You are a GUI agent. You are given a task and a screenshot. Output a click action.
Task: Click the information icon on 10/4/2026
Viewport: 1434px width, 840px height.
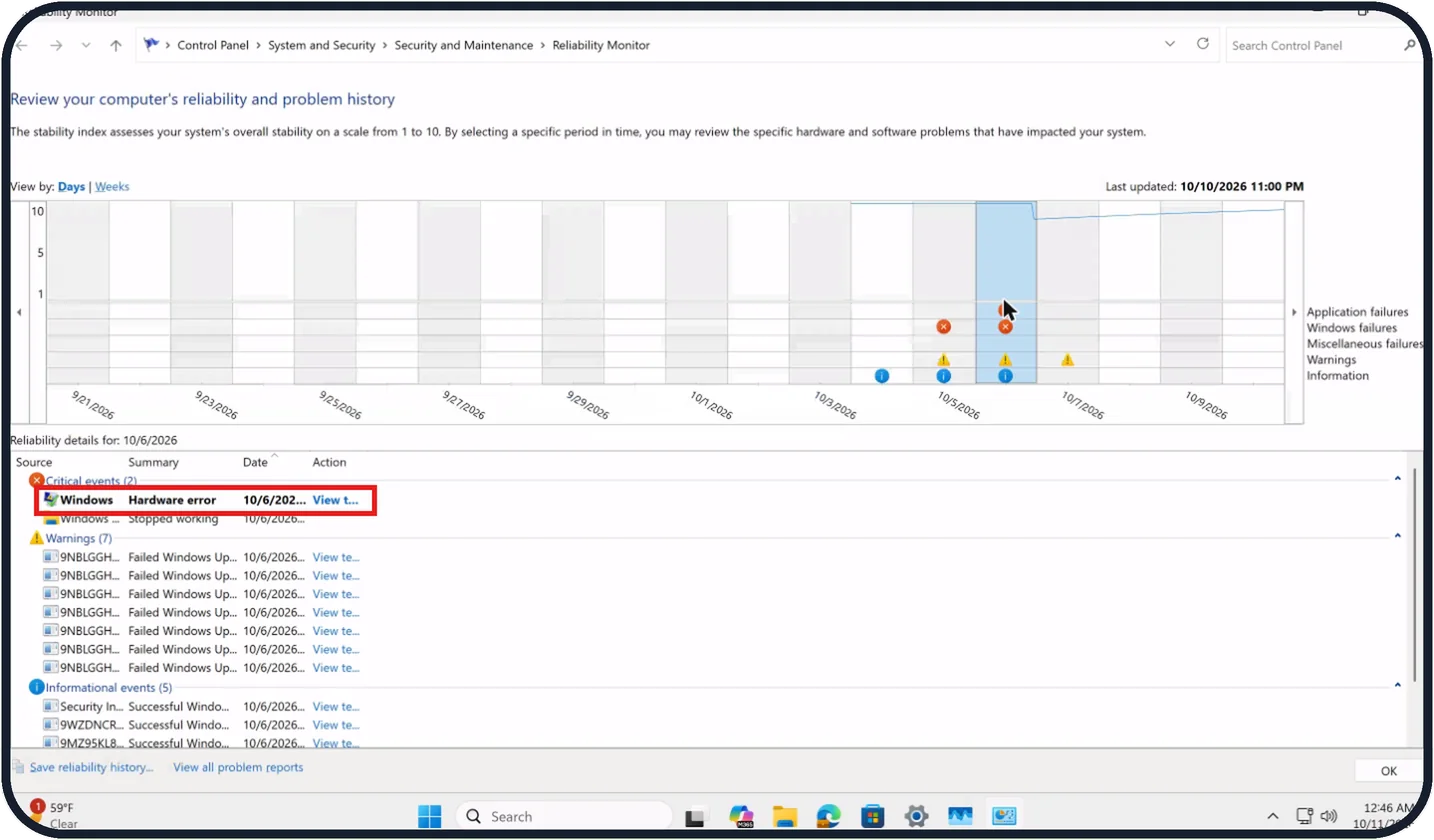click(882, 376)
